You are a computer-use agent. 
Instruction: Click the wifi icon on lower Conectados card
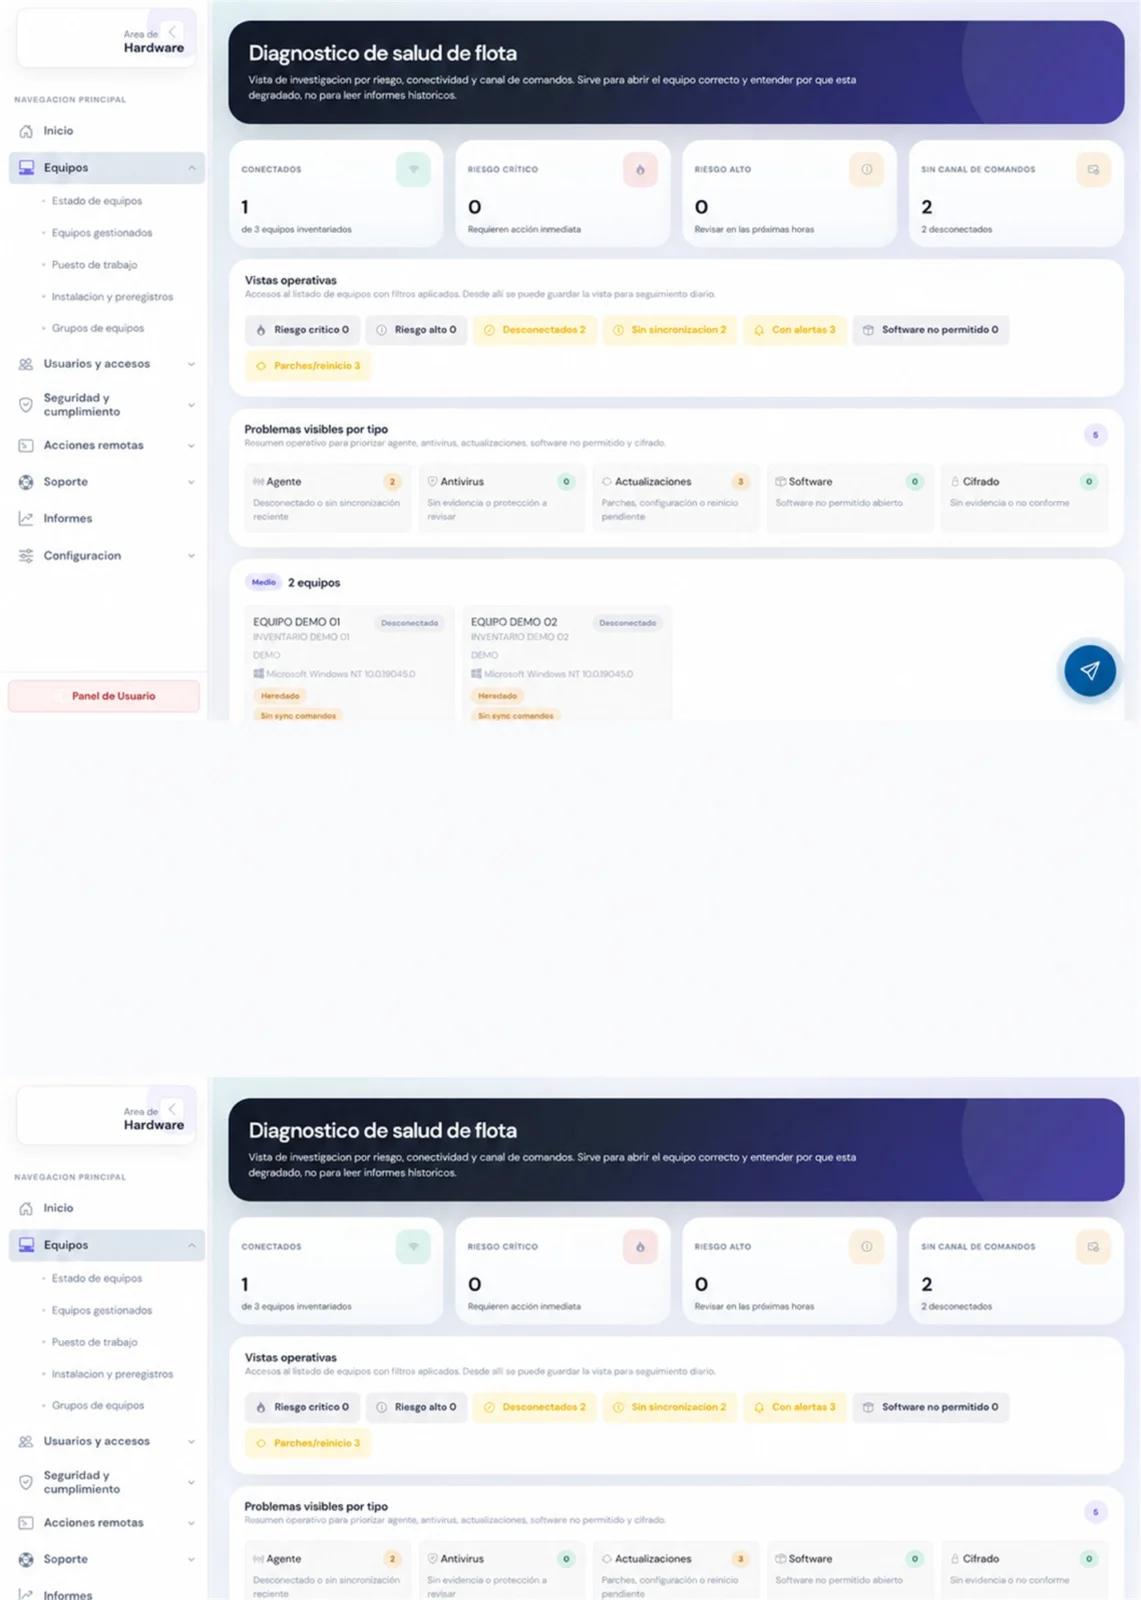point(413,1247)
